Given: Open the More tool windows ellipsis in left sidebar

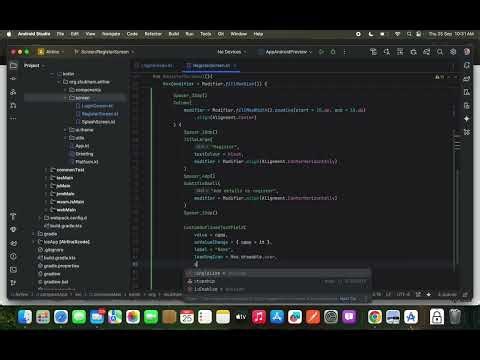Looking at the screenshot, I should click(13, 118).
